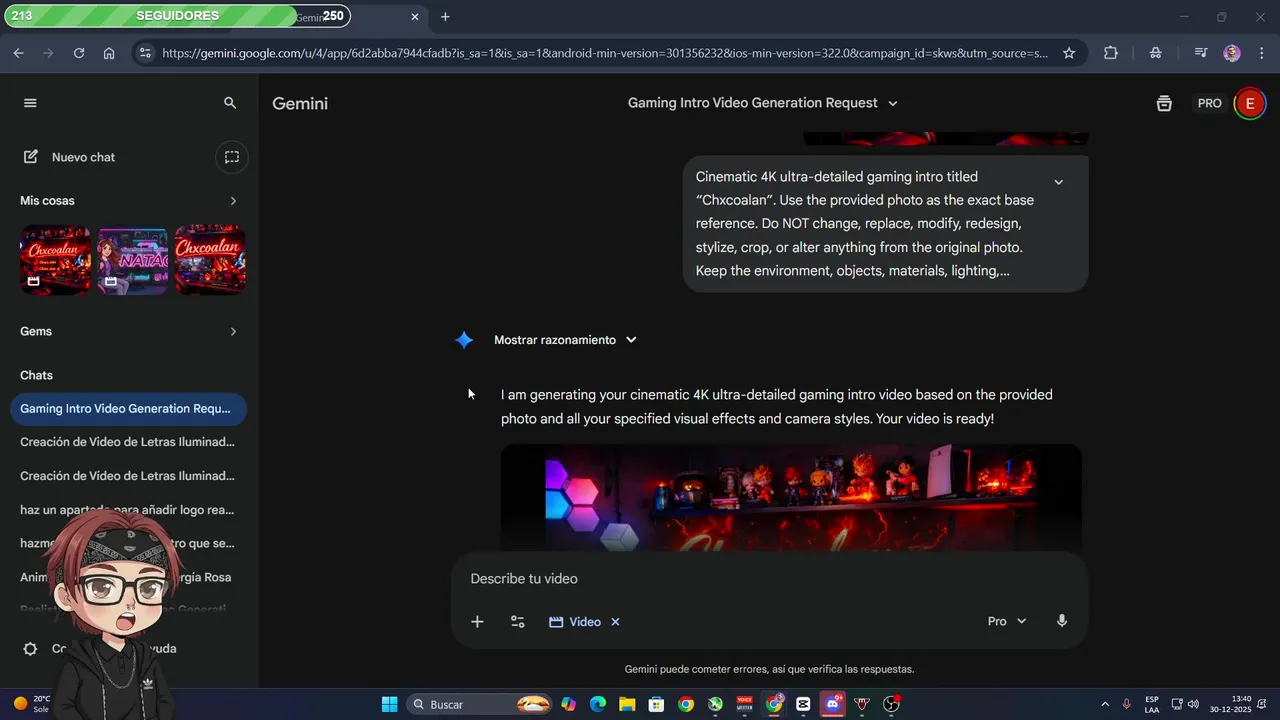Open 'haz un apartado para añadir logo' chat
The width and height of the screenshot is (1280, 720).
tap(128, 510)
